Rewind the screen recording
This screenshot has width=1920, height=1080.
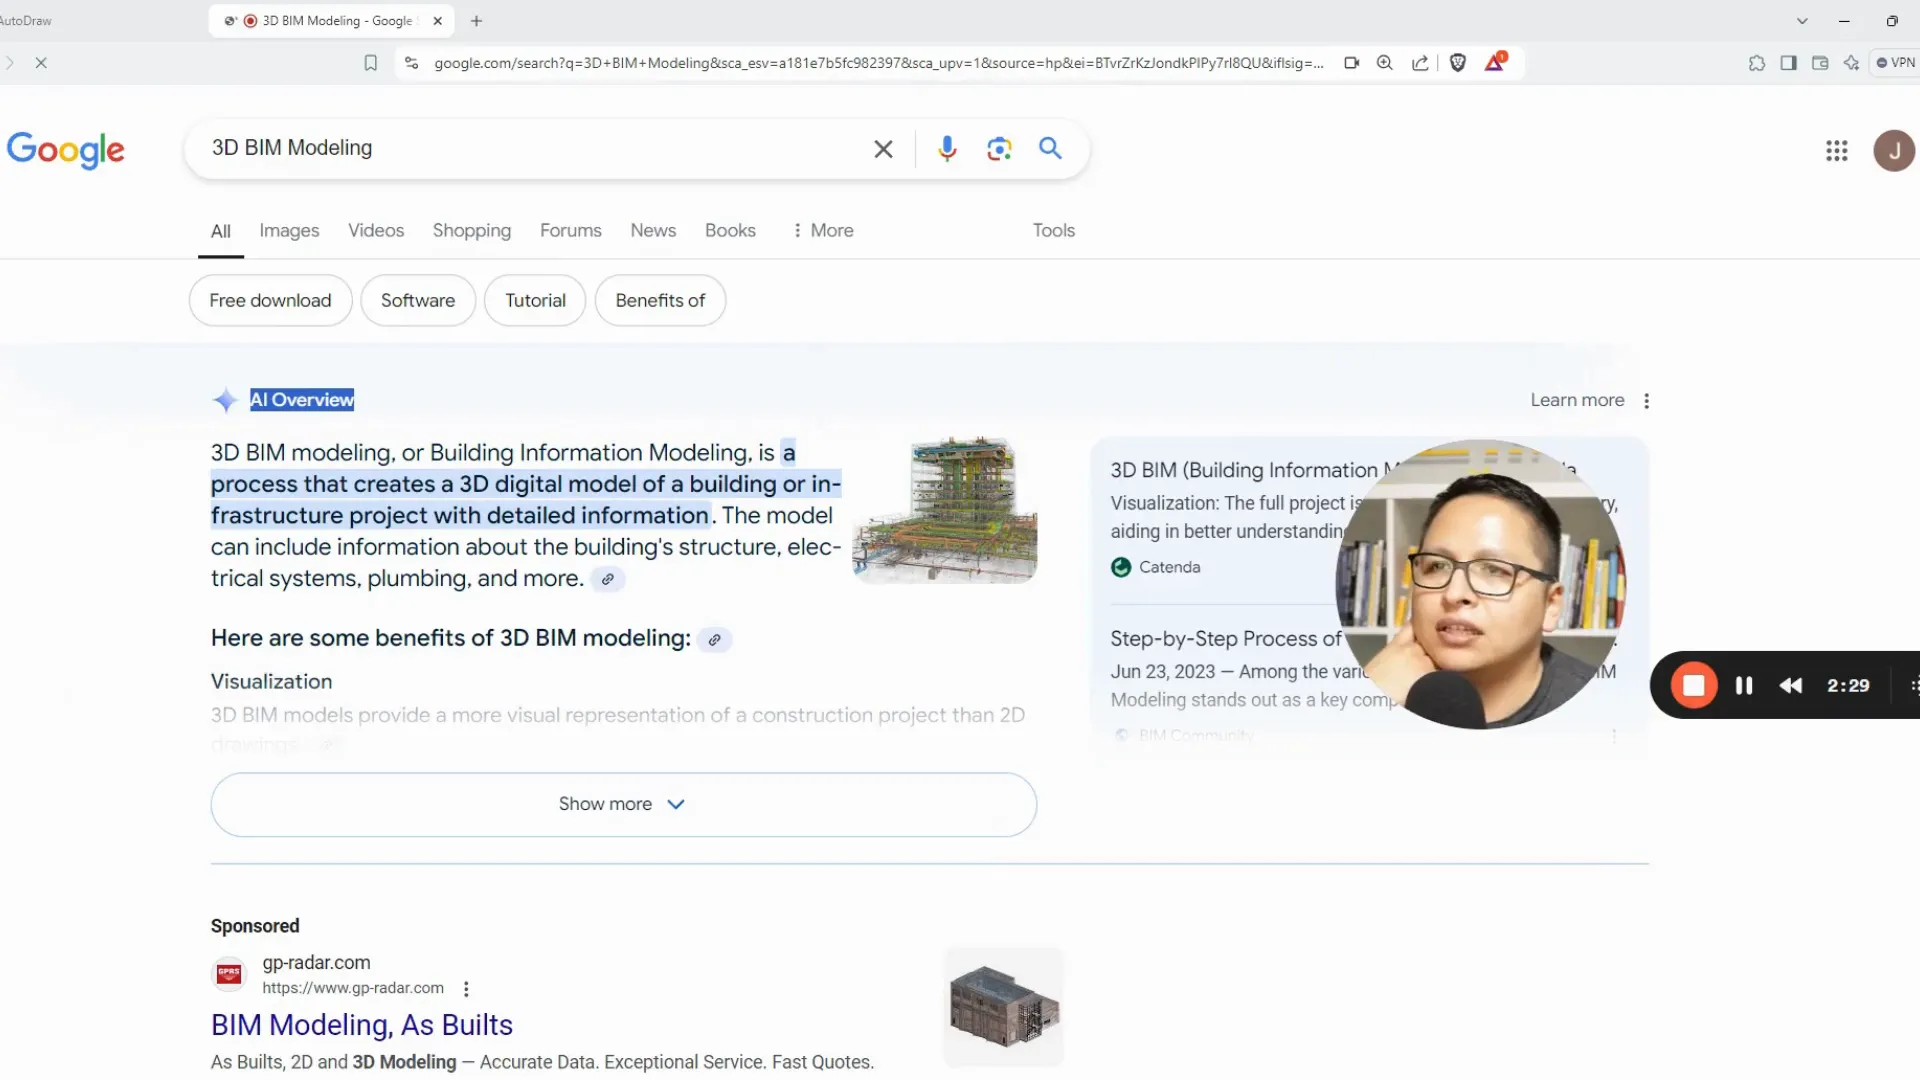(1790, 686)
